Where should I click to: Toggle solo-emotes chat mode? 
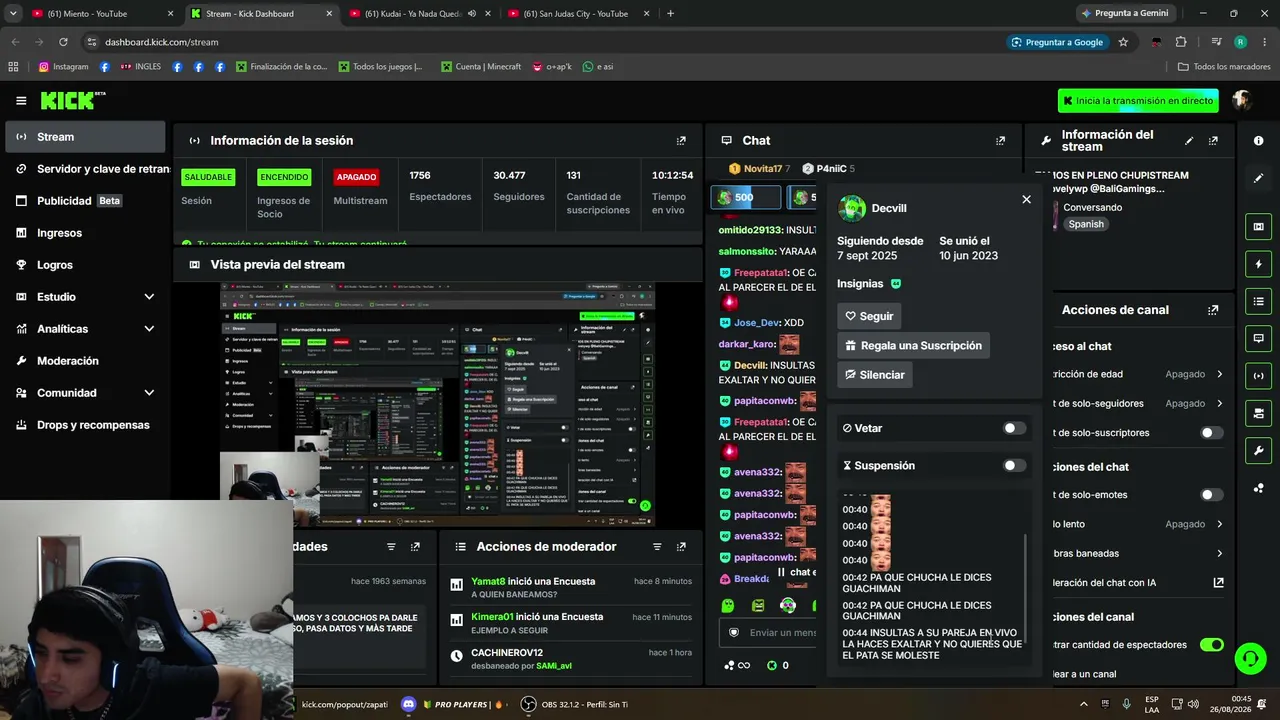[x=1211, y=495]
